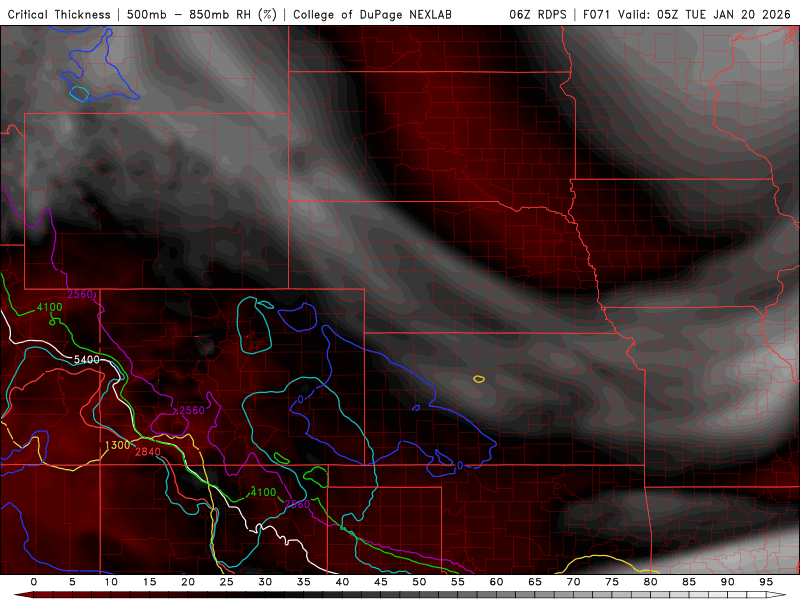The image size is (800, 600).
Task: Pick the "80" value on the scale
Action: coord(651,582)
